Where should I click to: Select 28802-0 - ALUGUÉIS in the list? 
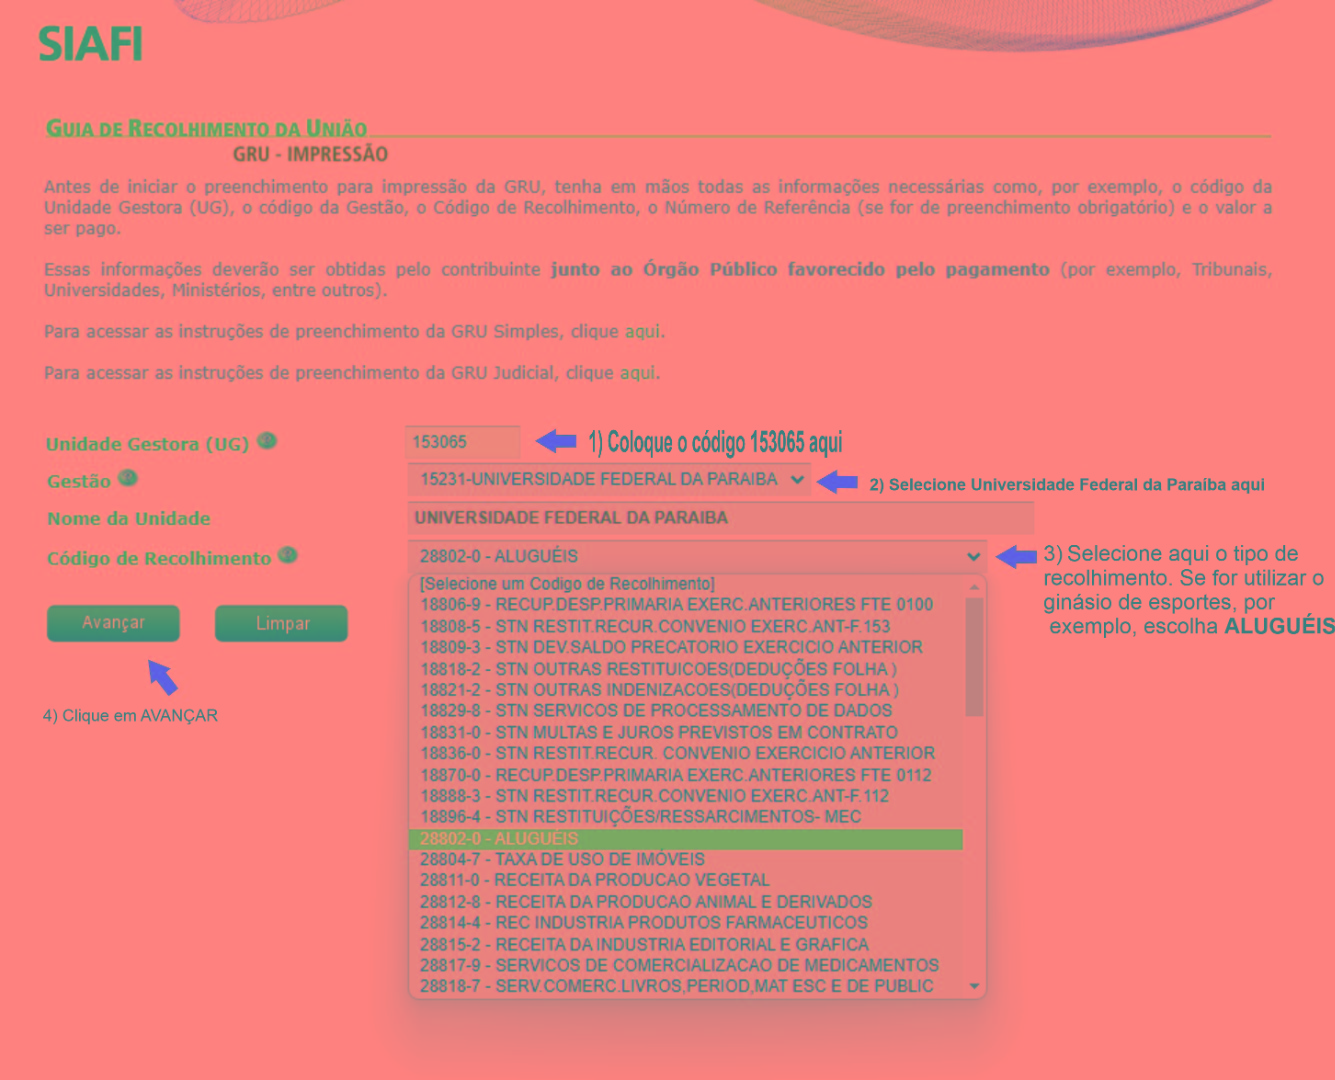[686, 839]
